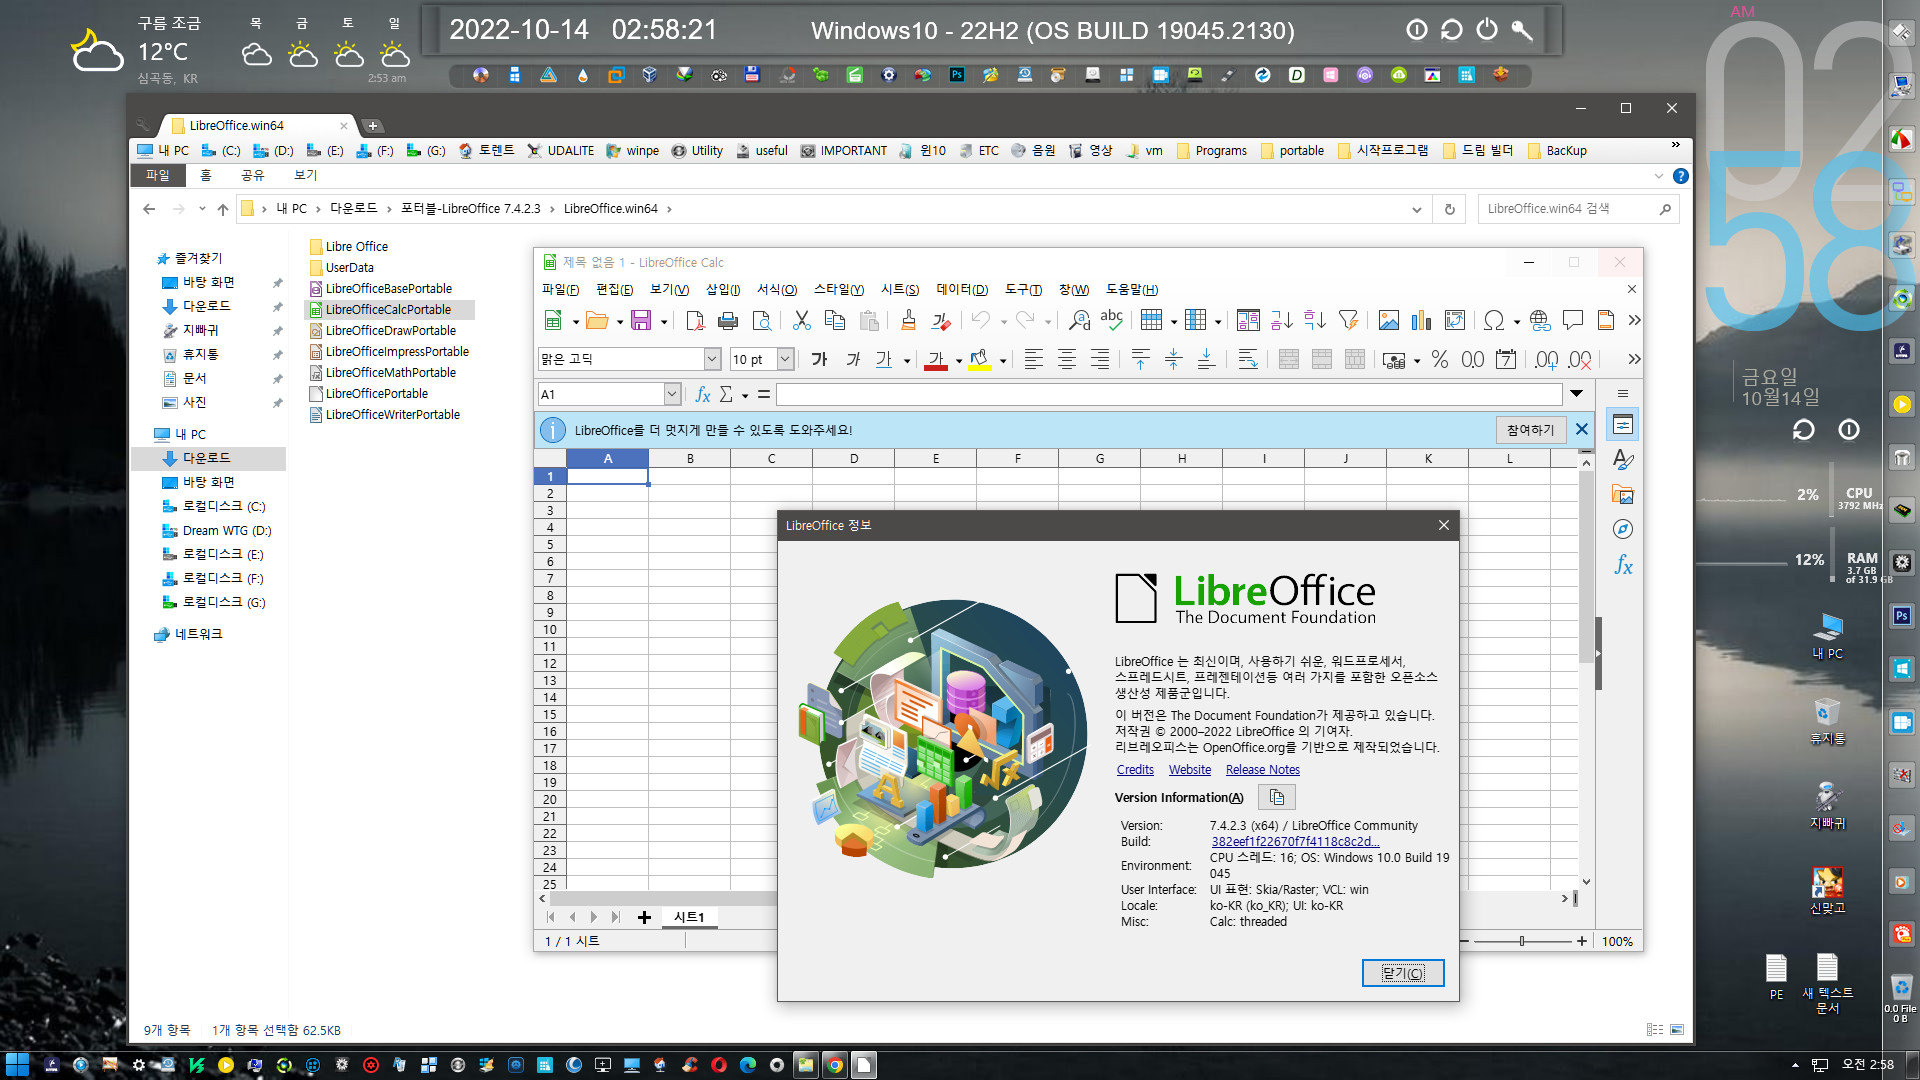Toggle the AutoFilter funnel icon
The height and width of the screenshot is (1080, 1920).
coord(1349,320)
